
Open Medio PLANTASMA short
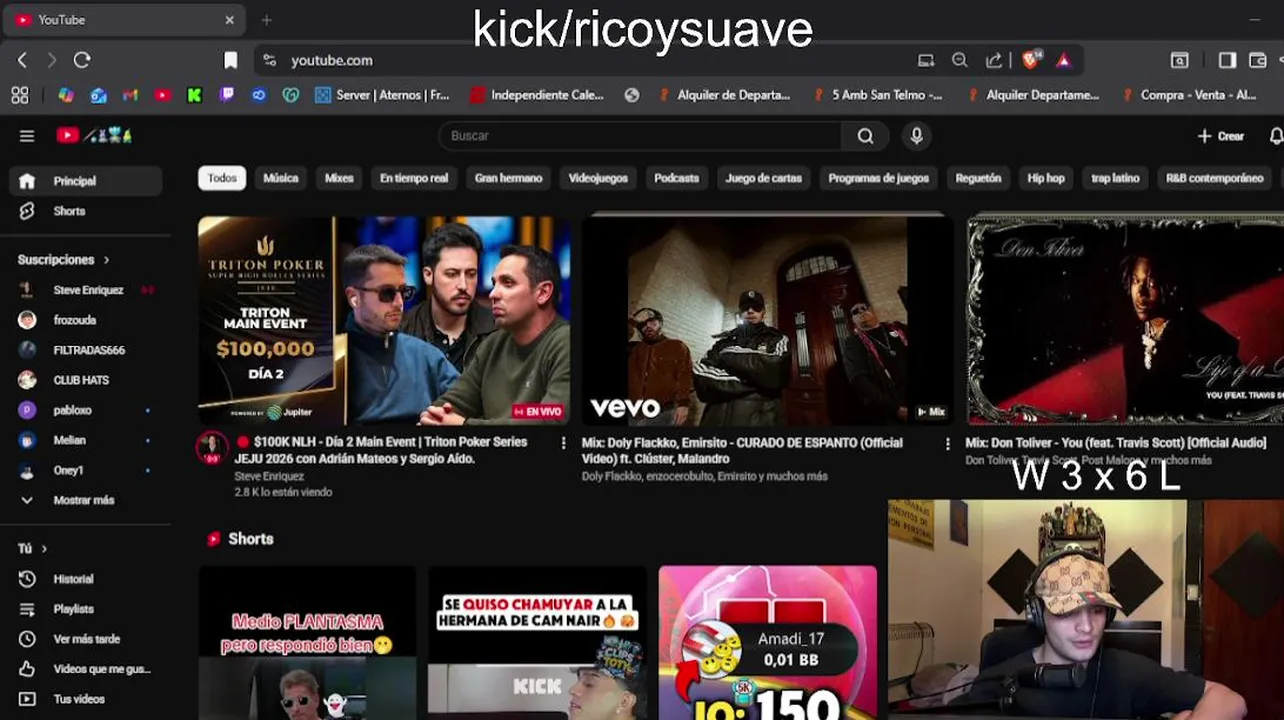point(307,643)
